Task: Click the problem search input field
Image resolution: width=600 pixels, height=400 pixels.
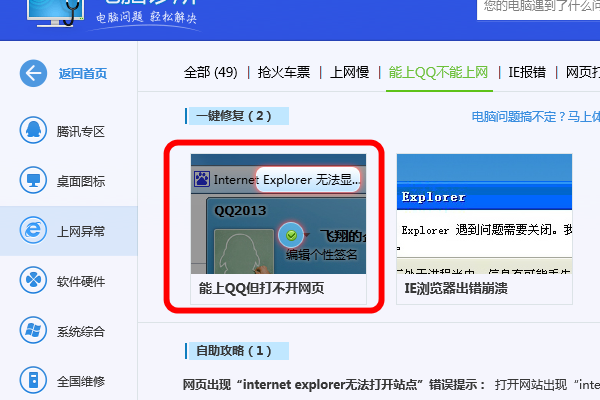Action: click(x=538, y=10)
